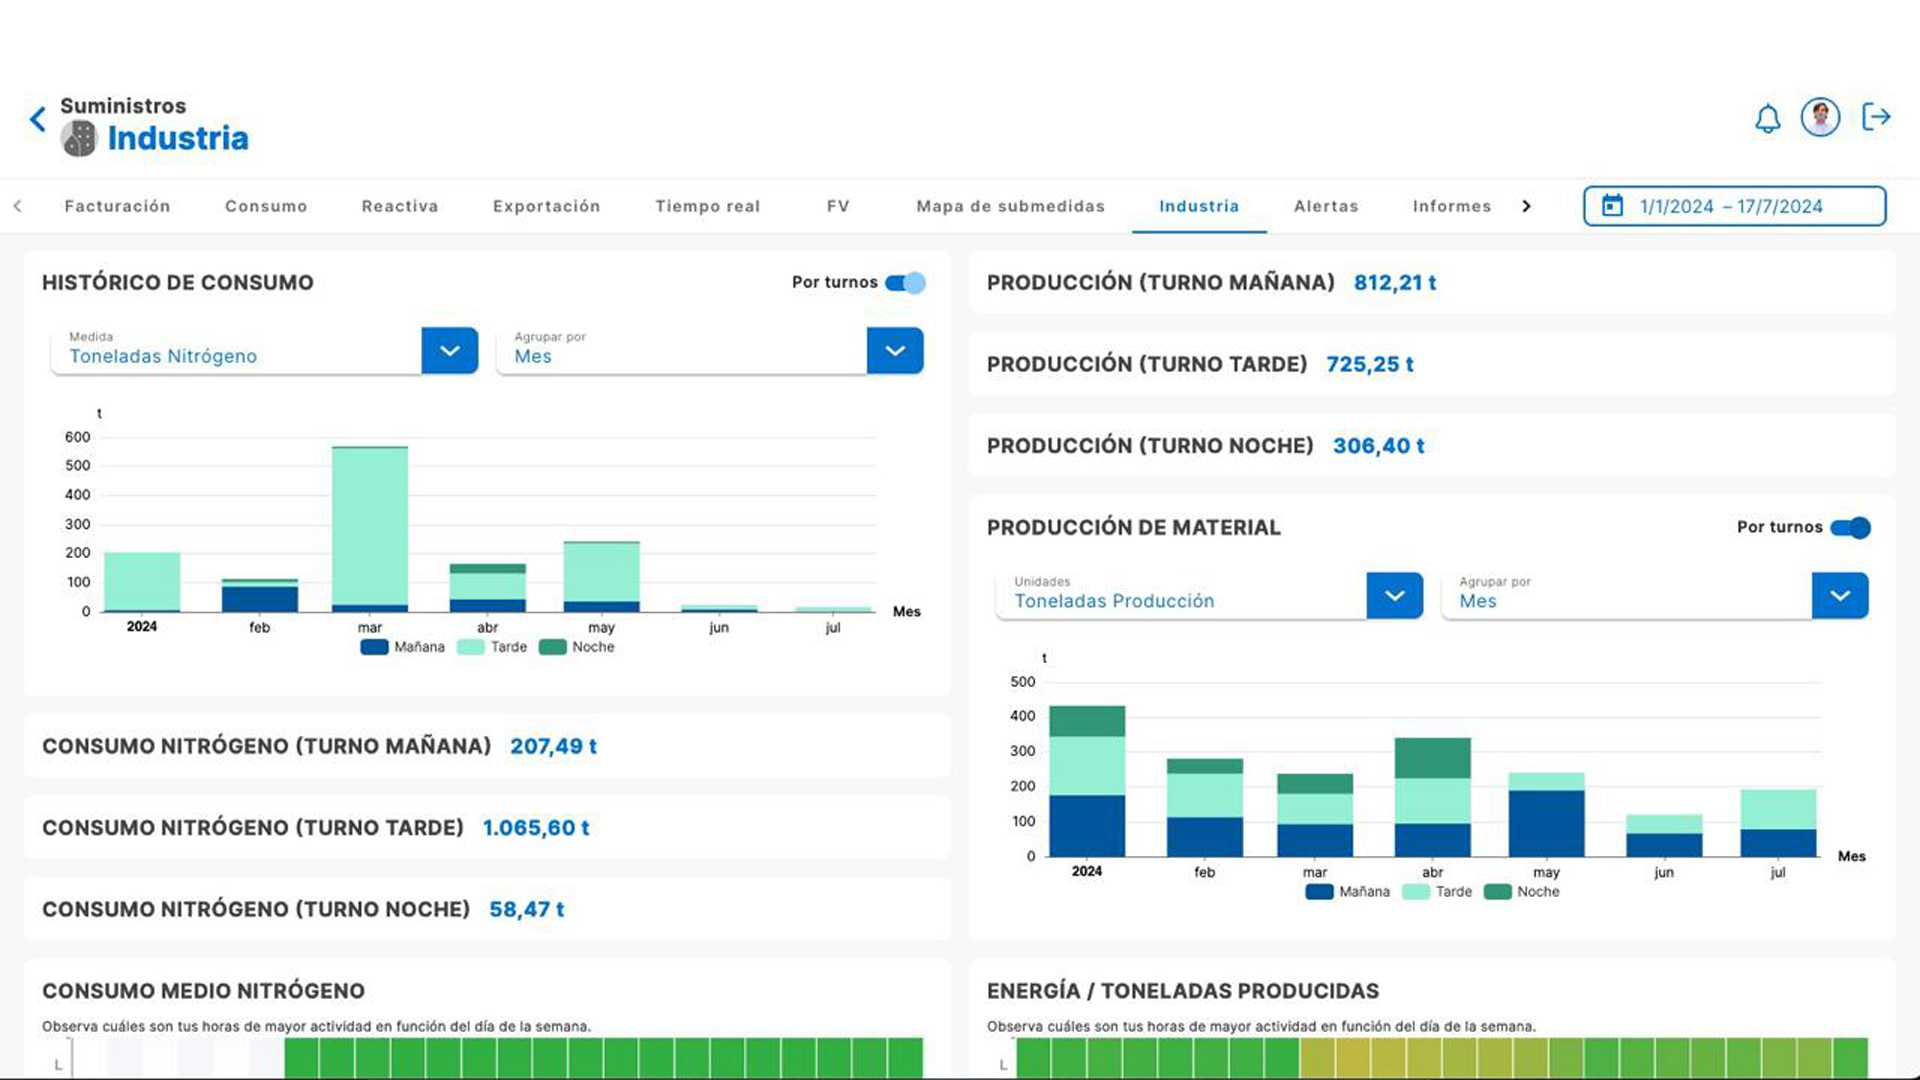Click the Industria factory logo icon
Image resolution: width=1920 pixels, height=1080 pixels.
(78, 139)
